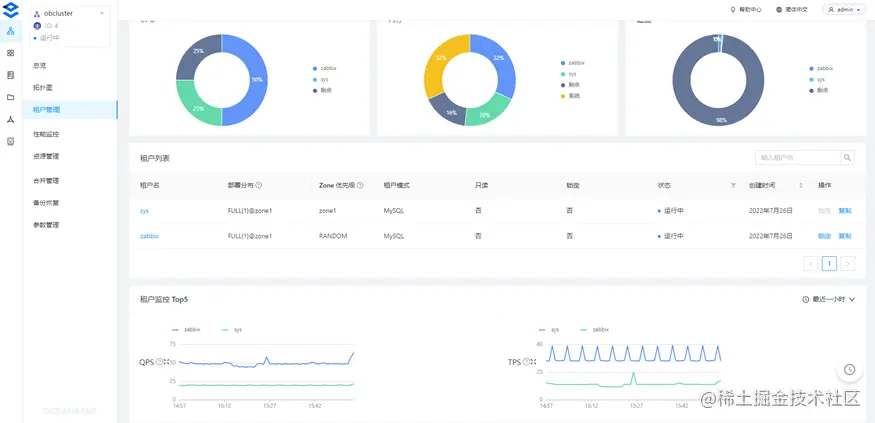Screen dimensions: 875x423
Task: Open the filter icon in 状态 column
Action: (x=733, y=185)
